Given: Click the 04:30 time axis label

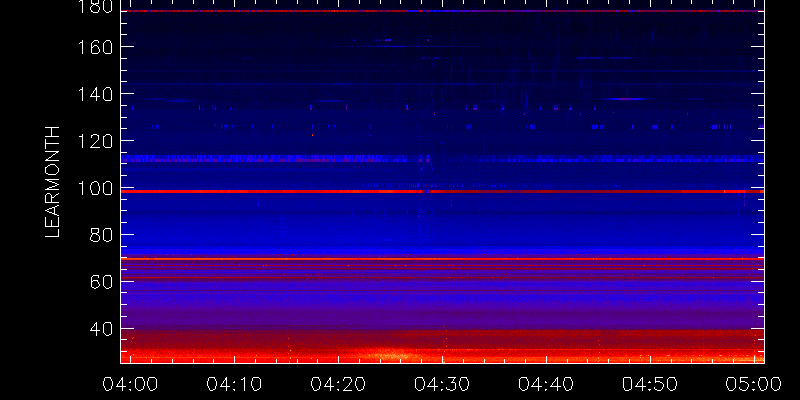Looking at the screenshot, I should click(442, 384).
